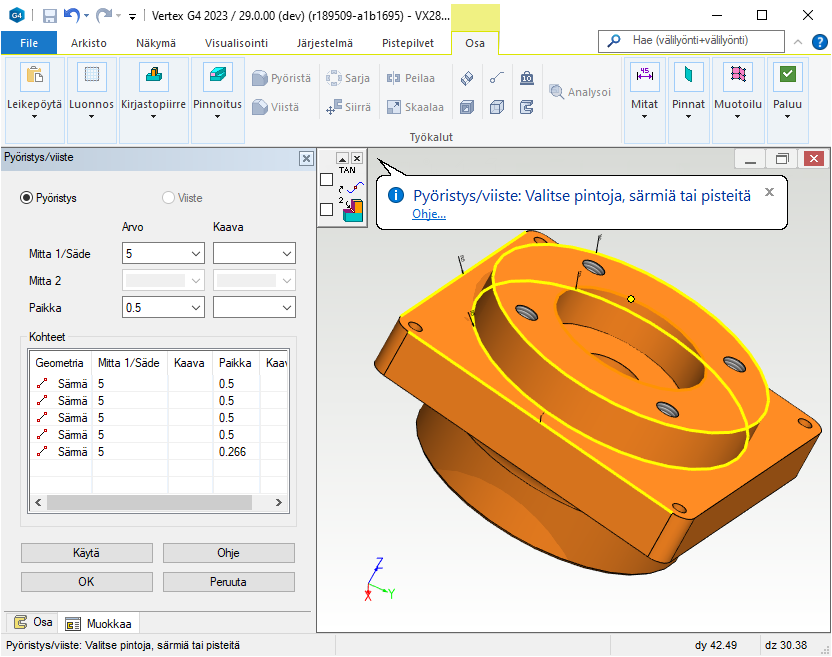Select the Pinnoitus extrude tool
Image resolution: width=832 pixels, height=657 pixels.
217,77
